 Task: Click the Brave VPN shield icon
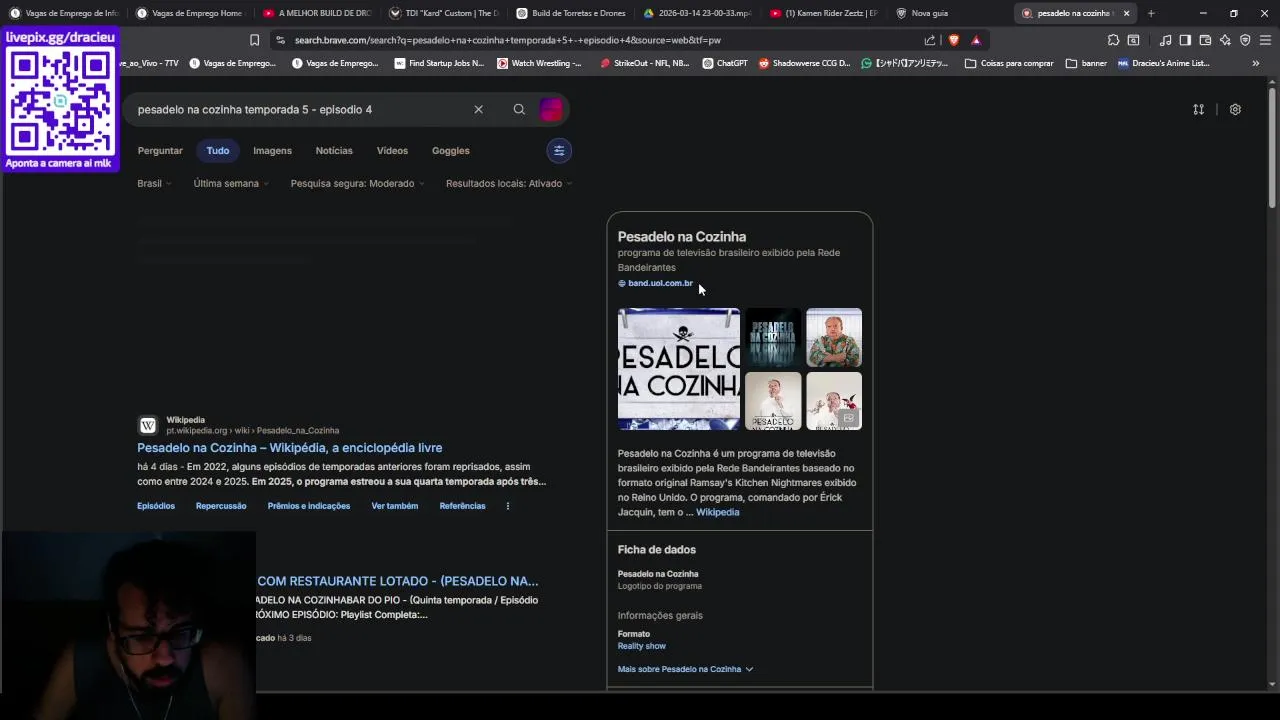(x=1245, y=40)
